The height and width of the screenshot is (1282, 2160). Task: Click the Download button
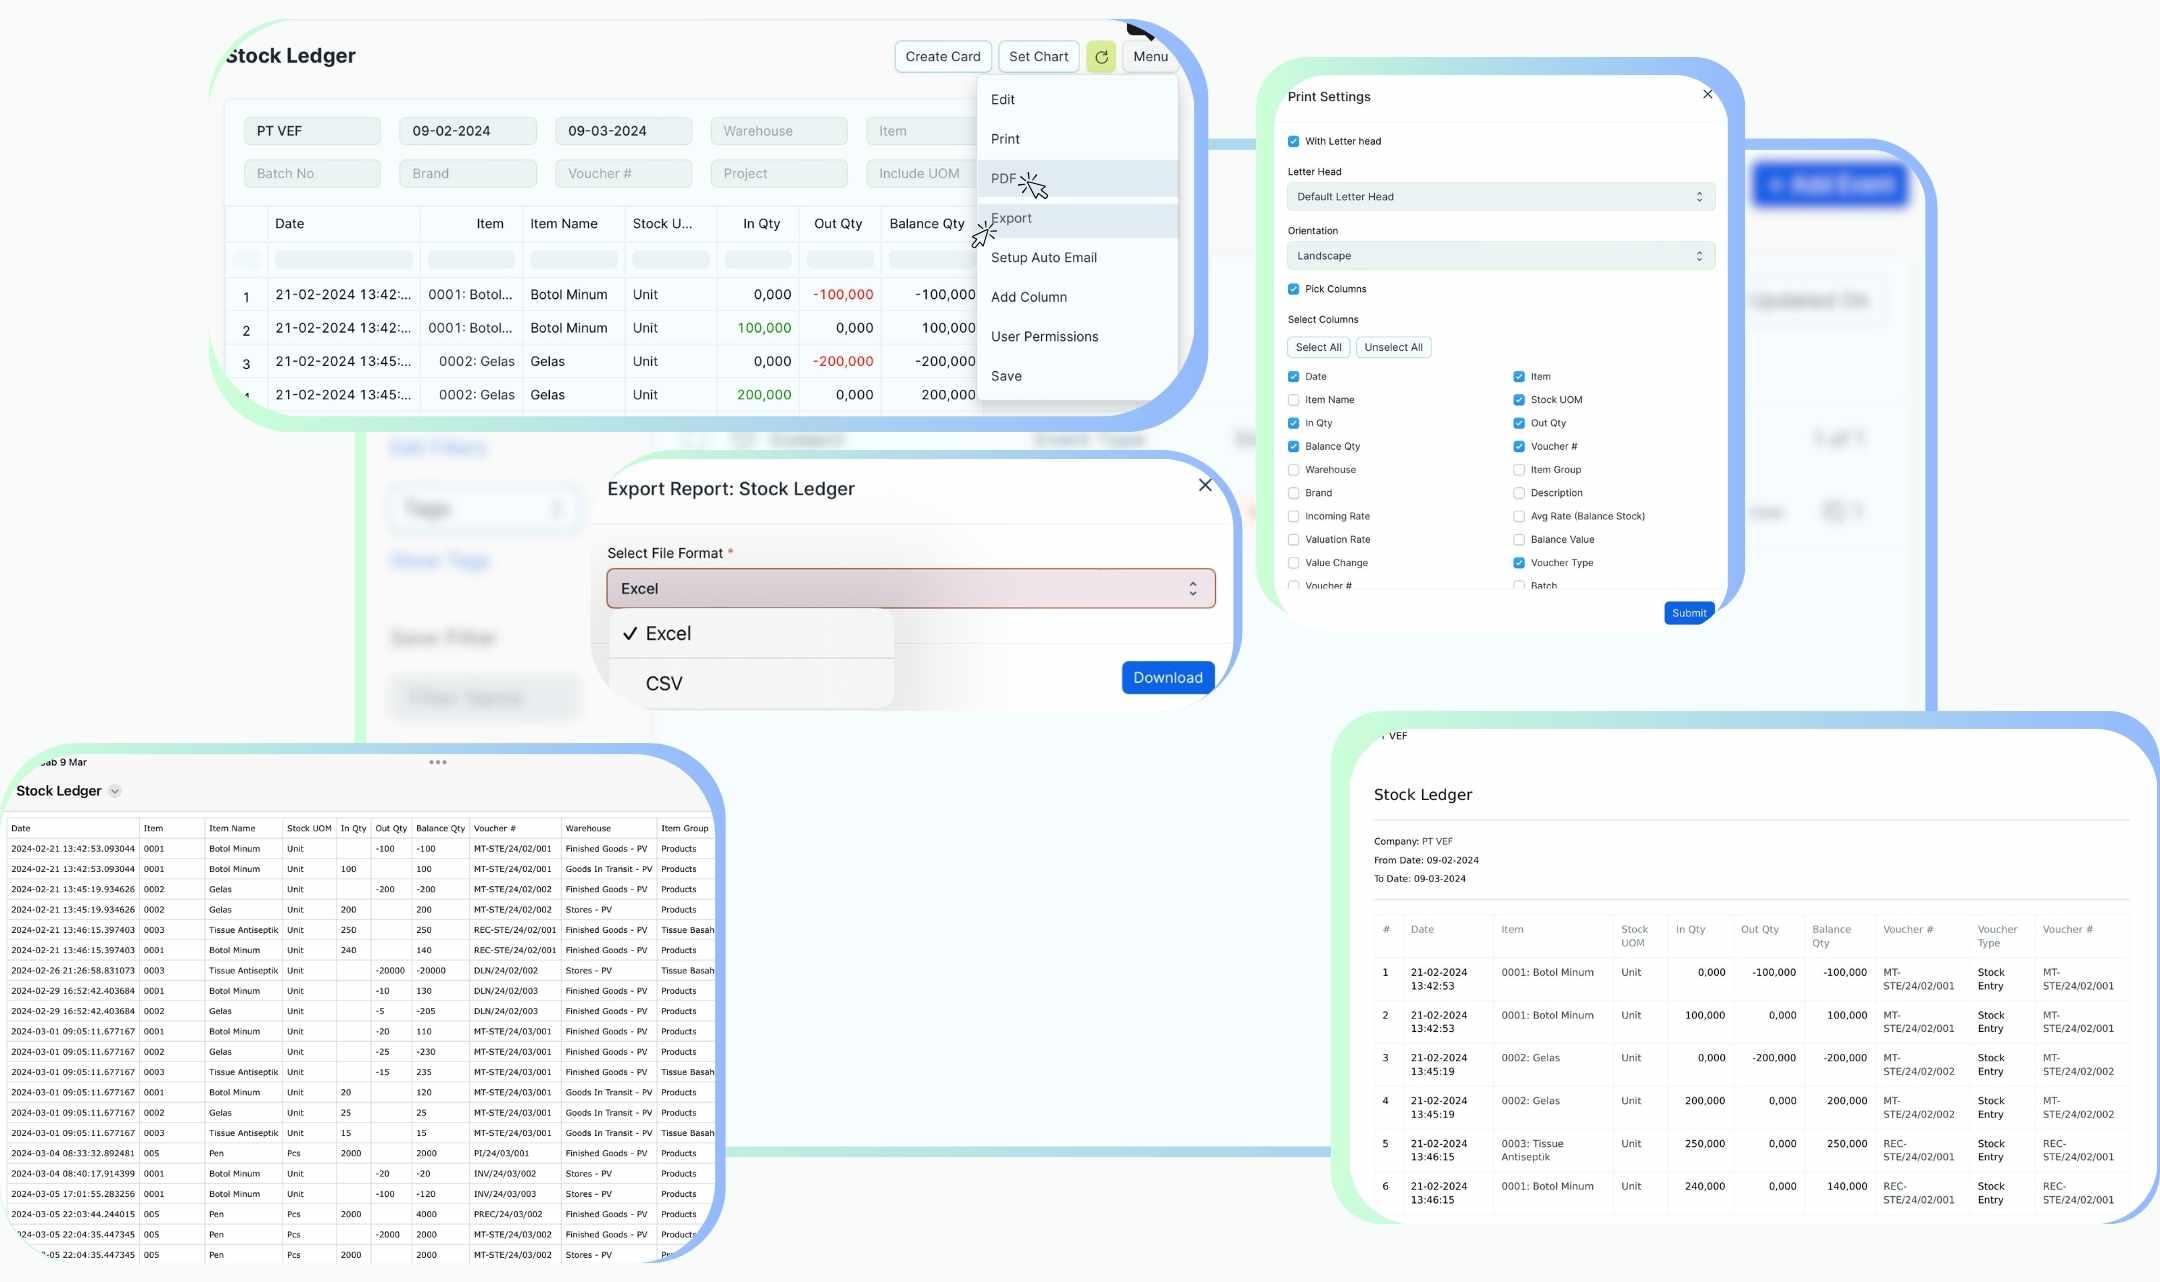1167,678
